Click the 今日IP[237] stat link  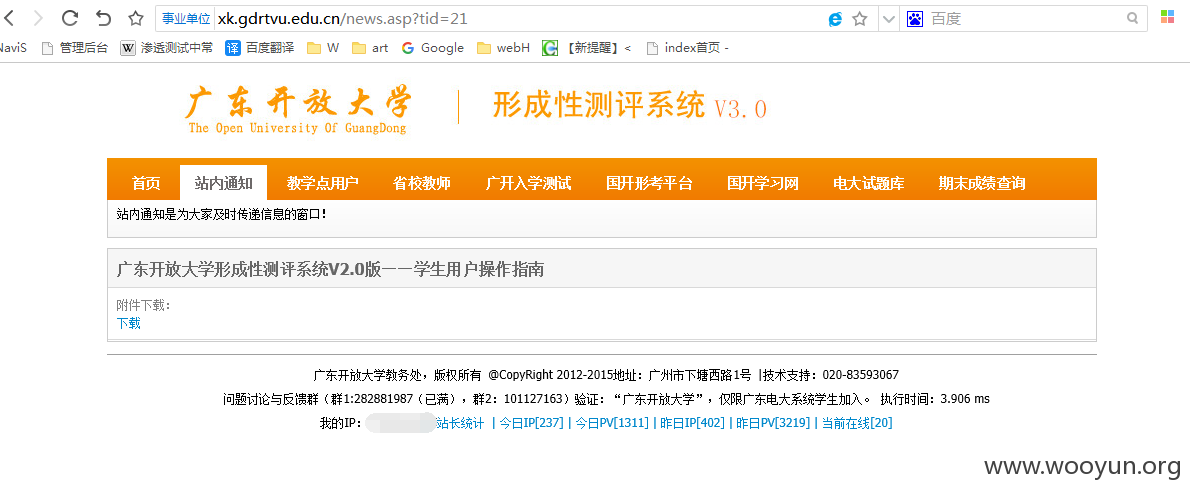click(531, 423)
